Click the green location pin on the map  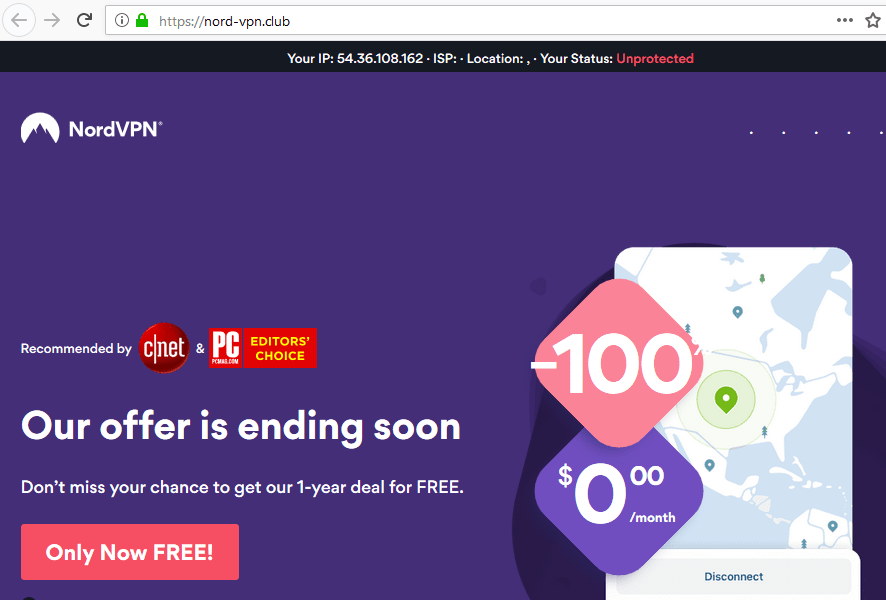point(726,399)
